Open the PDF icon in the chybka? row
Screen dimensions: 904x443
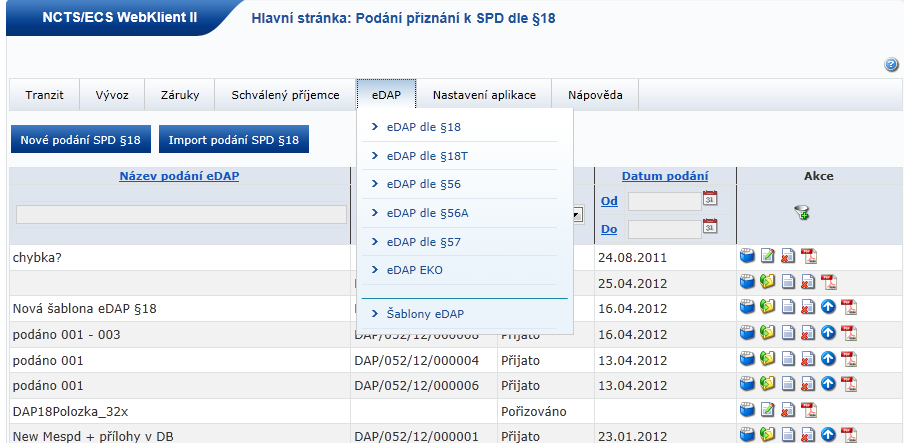808,257
